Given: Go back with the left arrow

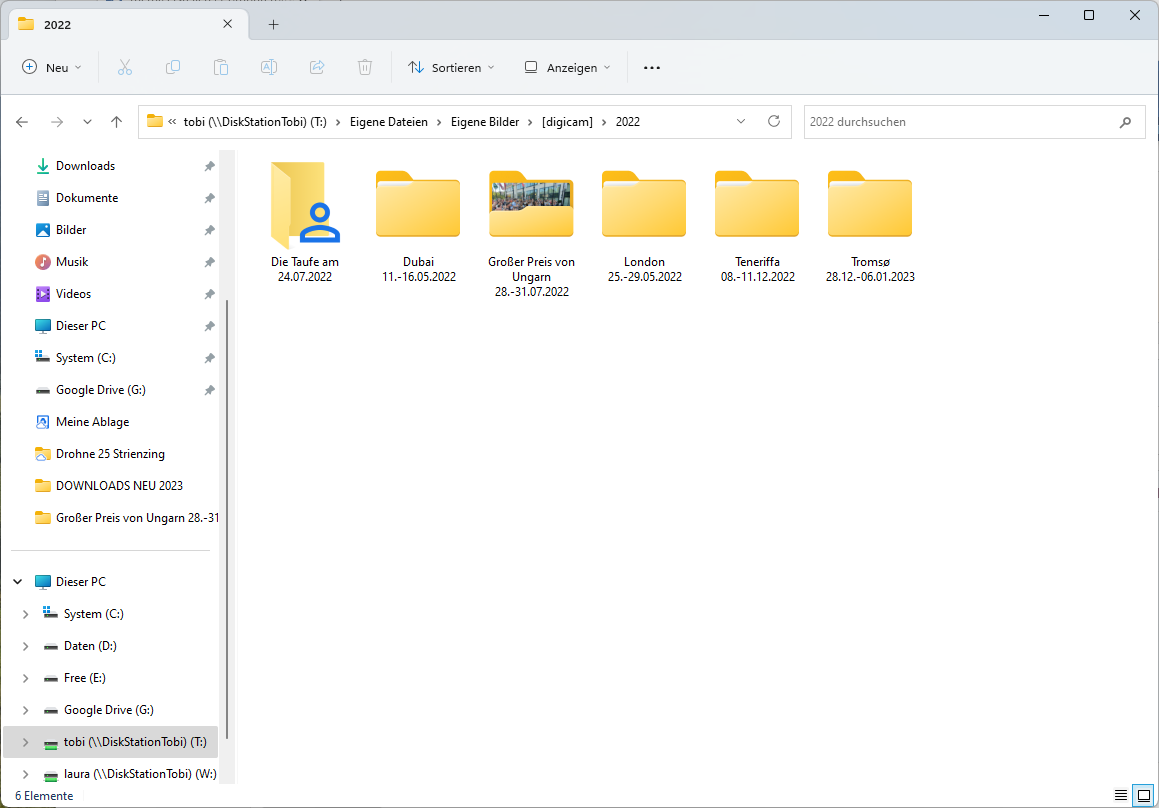Looking at the screenshot, I should coord(22,122).
